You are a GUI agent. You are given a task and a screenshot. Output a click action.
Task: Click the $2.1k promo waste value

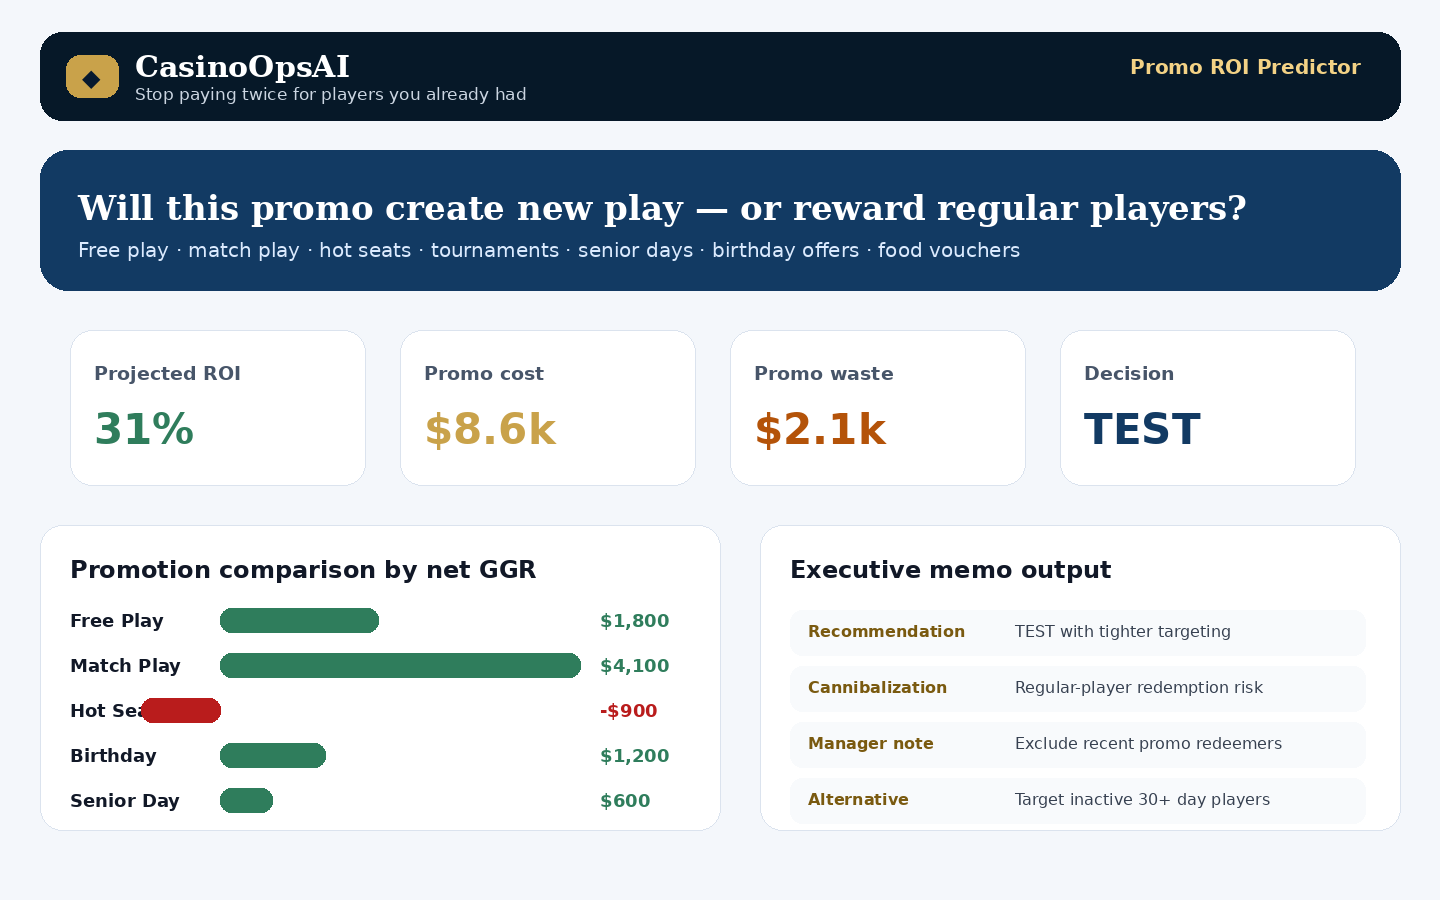pos(820,429)
